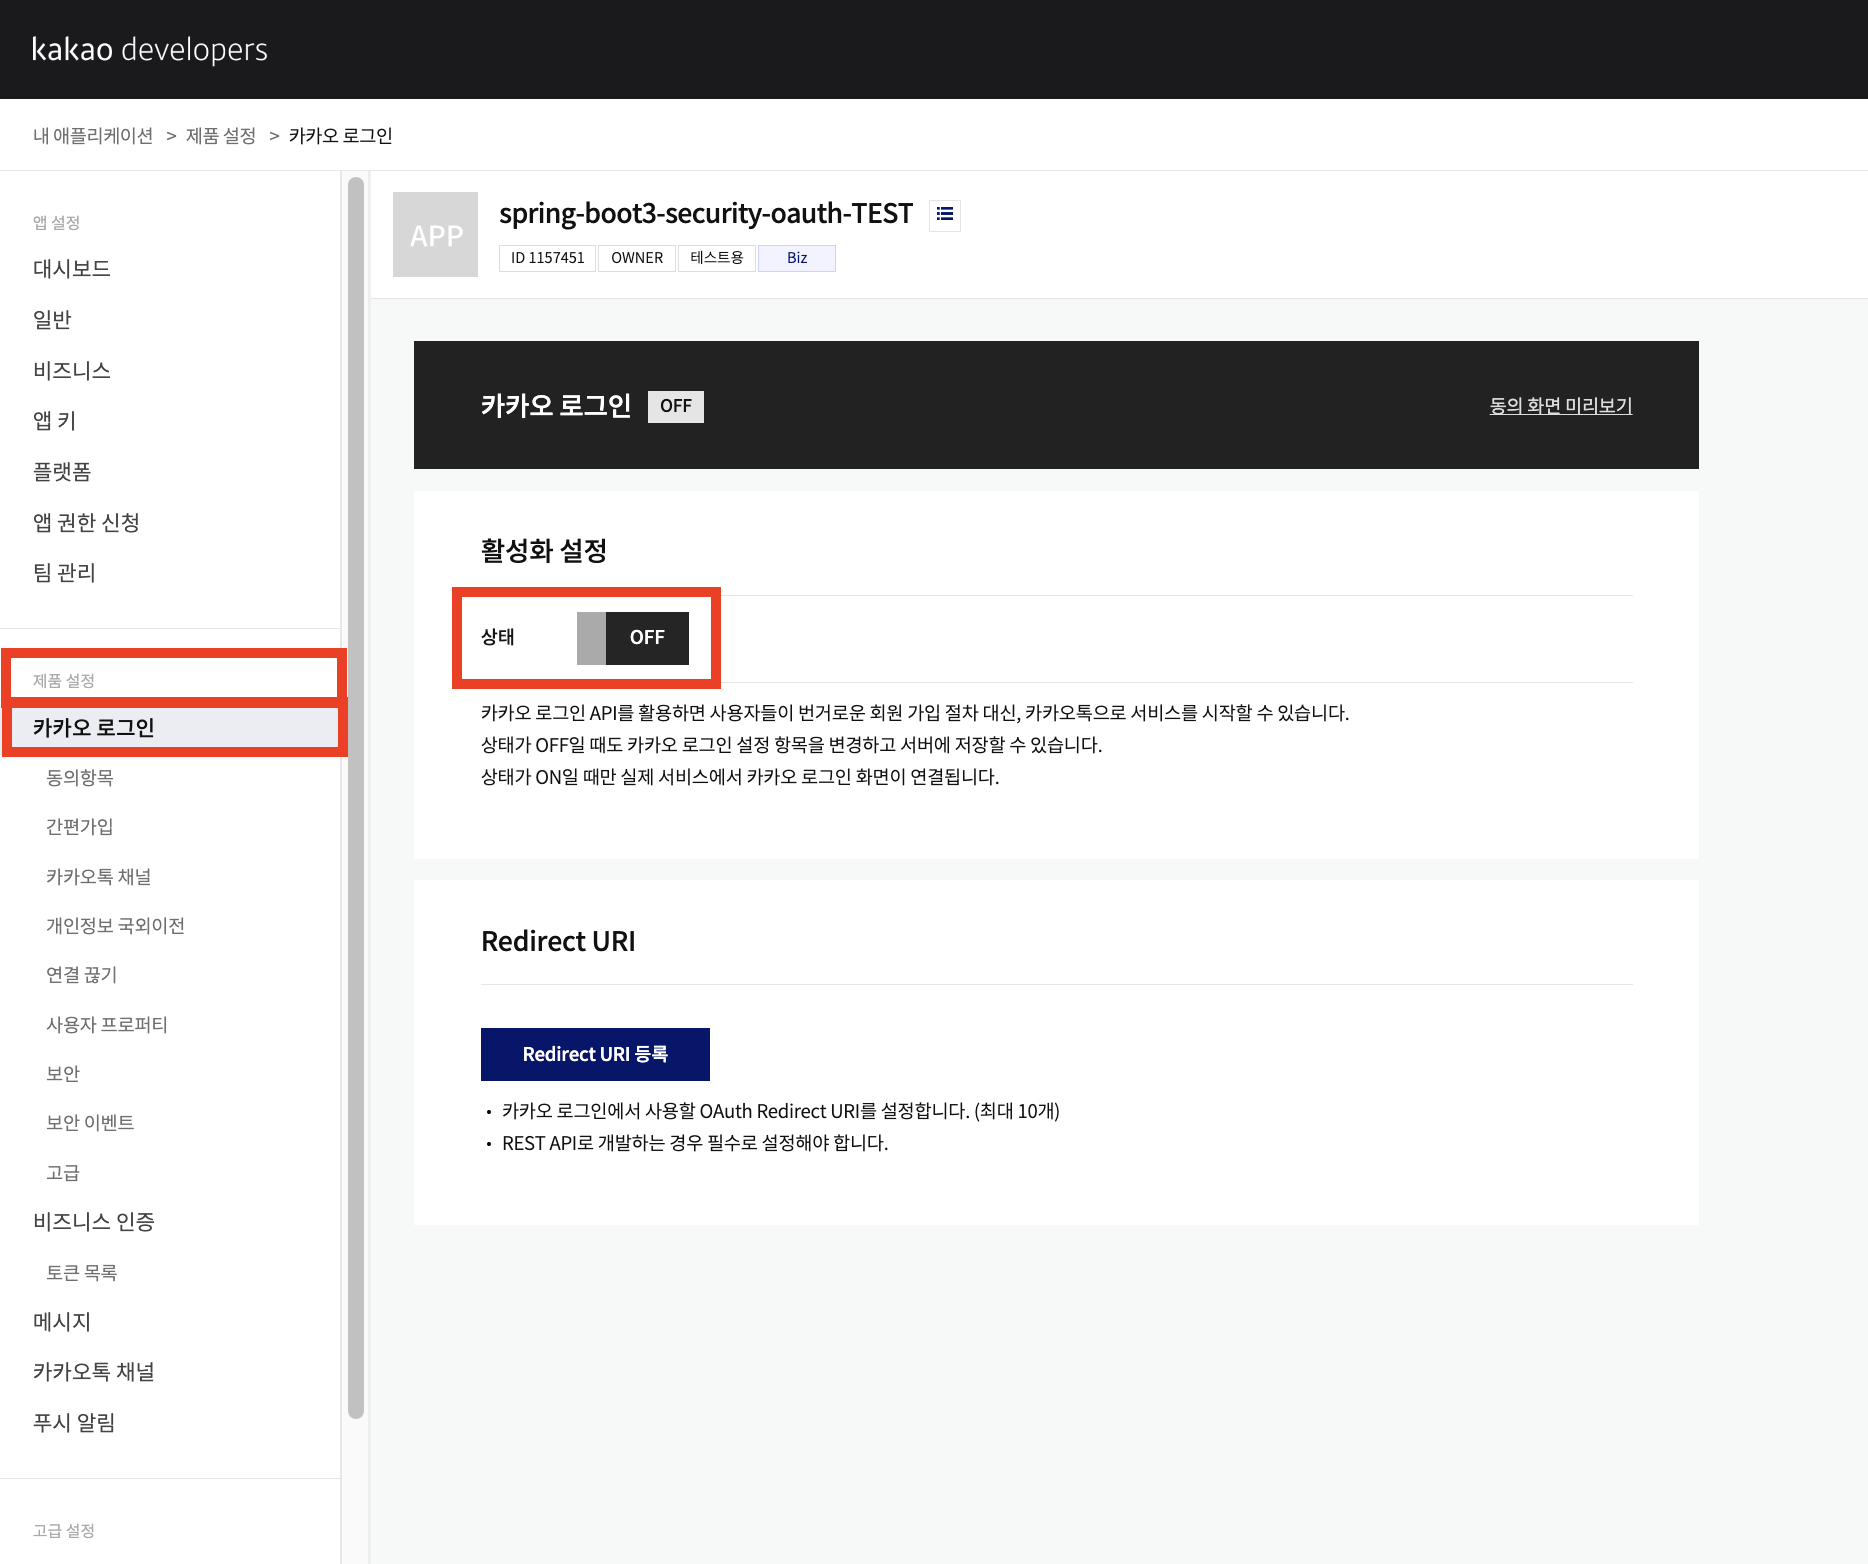Open 동의 화면 미리보기 link
This screenshot has height=1564, width=1868.
[1561, 406]
